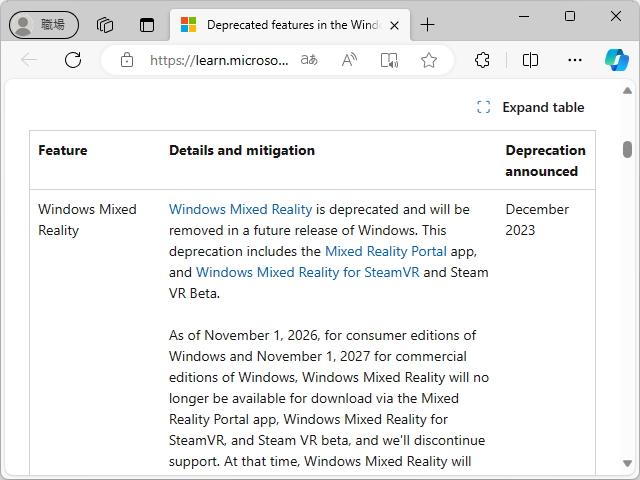640x480 pixels.
Task: Refresh the current page
Action: pos(73,60)
